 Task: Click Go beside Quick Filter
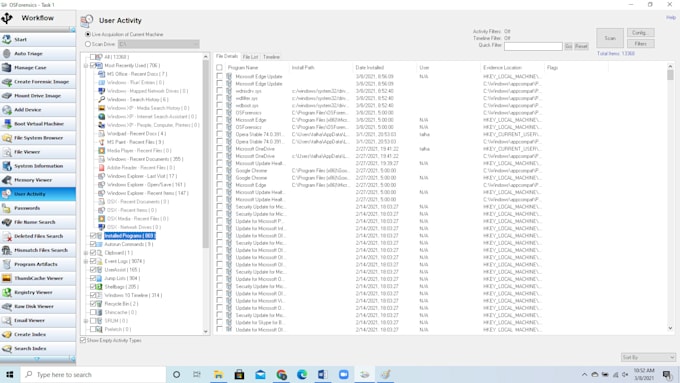[x=568, y=46]
